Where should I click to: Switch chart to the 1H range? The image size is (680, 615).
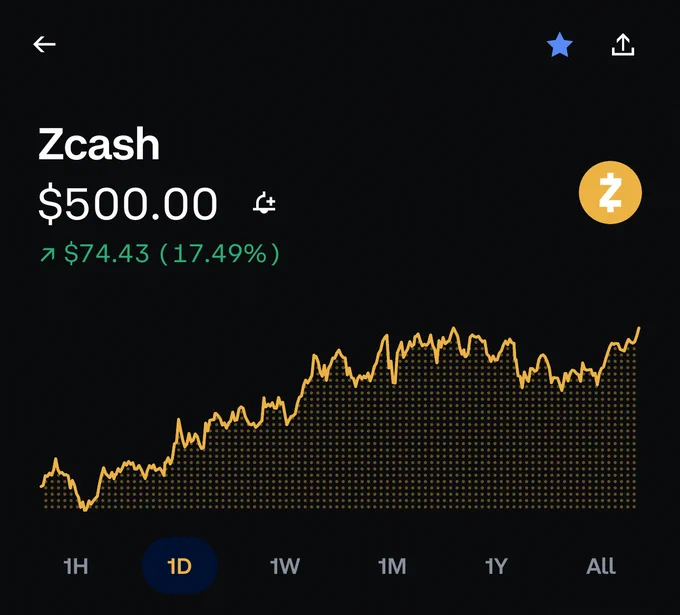point(76,566)
